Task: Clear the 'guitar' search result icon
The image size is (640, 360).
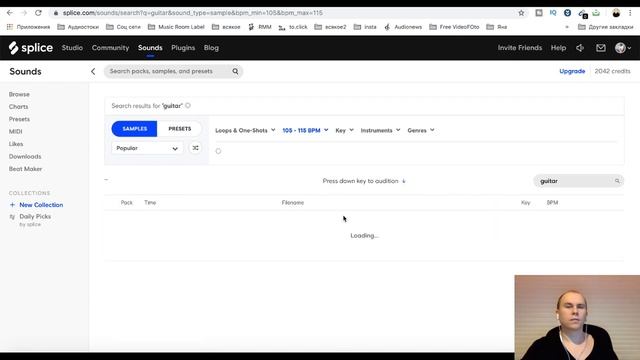Action: coord(188,106)
